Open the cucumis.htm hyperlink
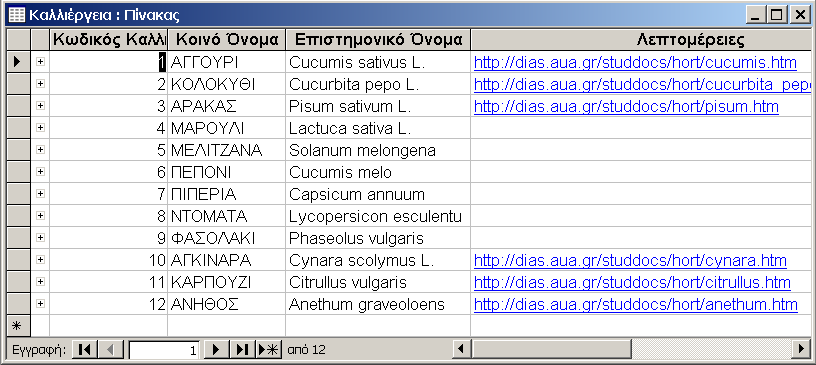 [635, 63]
